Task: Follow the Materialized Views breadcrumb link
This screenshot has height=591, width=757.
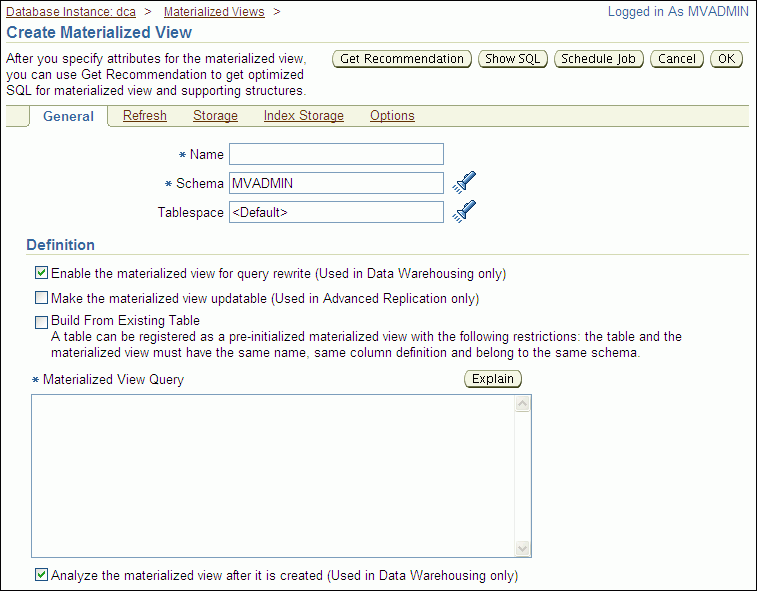Action: click(x=214, y=12)
